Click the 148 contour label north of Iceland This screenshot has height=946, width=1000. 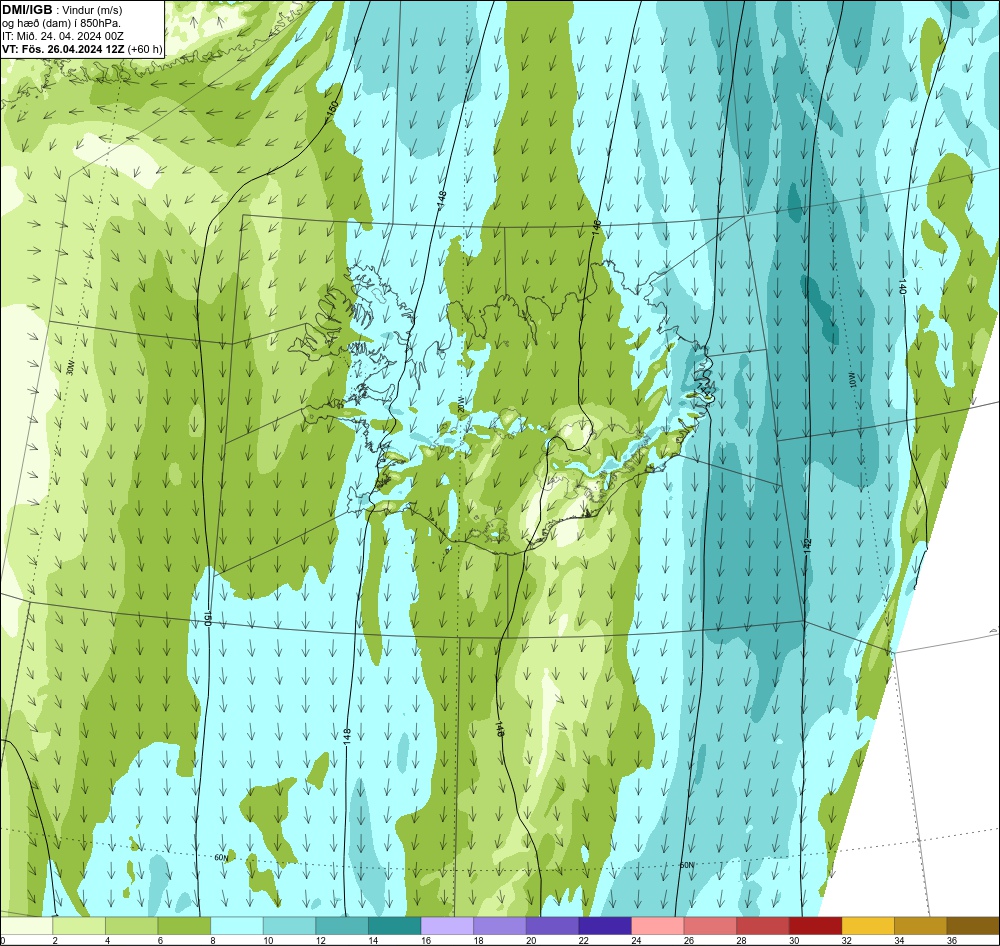tap(441, 199)
